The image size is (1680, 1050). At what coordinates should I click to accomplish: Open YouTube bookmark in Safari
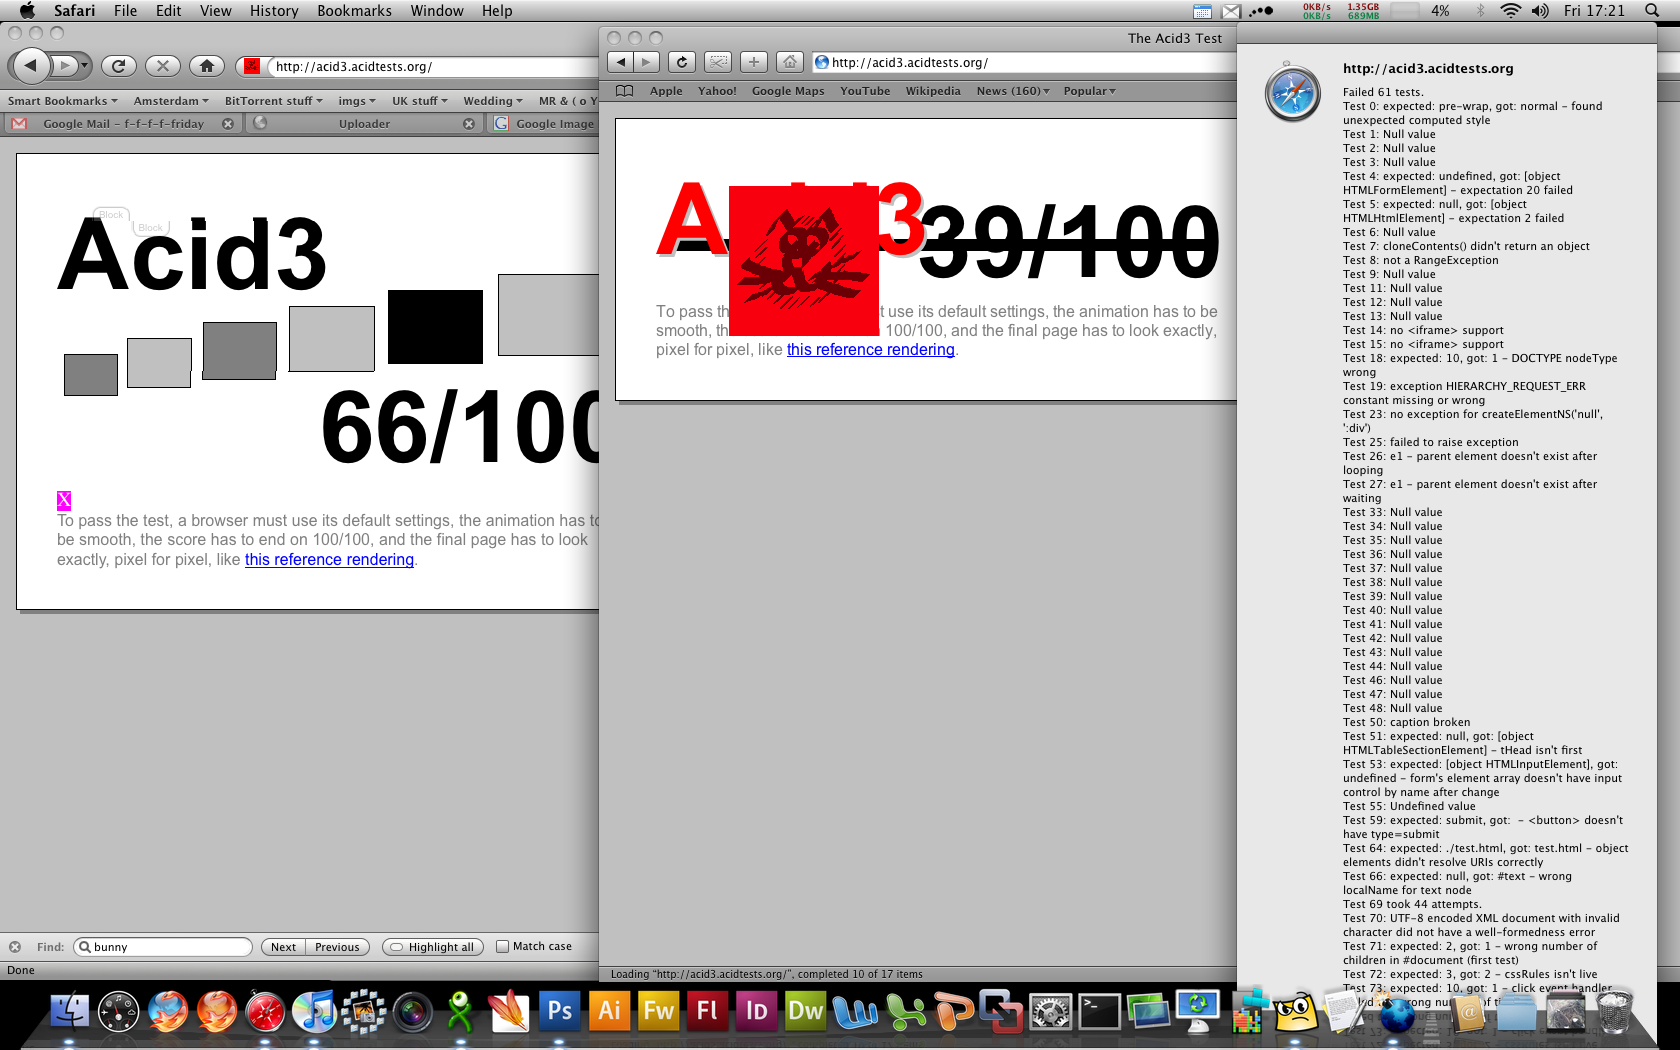(x=865, y=91)
